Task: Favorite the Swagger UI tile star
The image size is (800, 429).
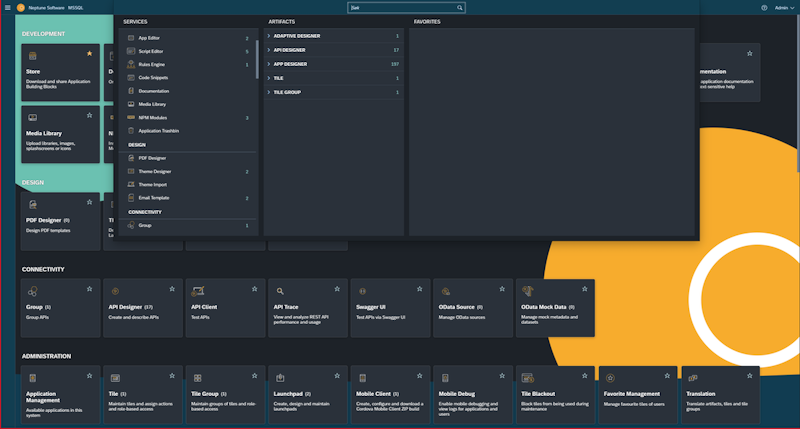Action: pos(419,289)
